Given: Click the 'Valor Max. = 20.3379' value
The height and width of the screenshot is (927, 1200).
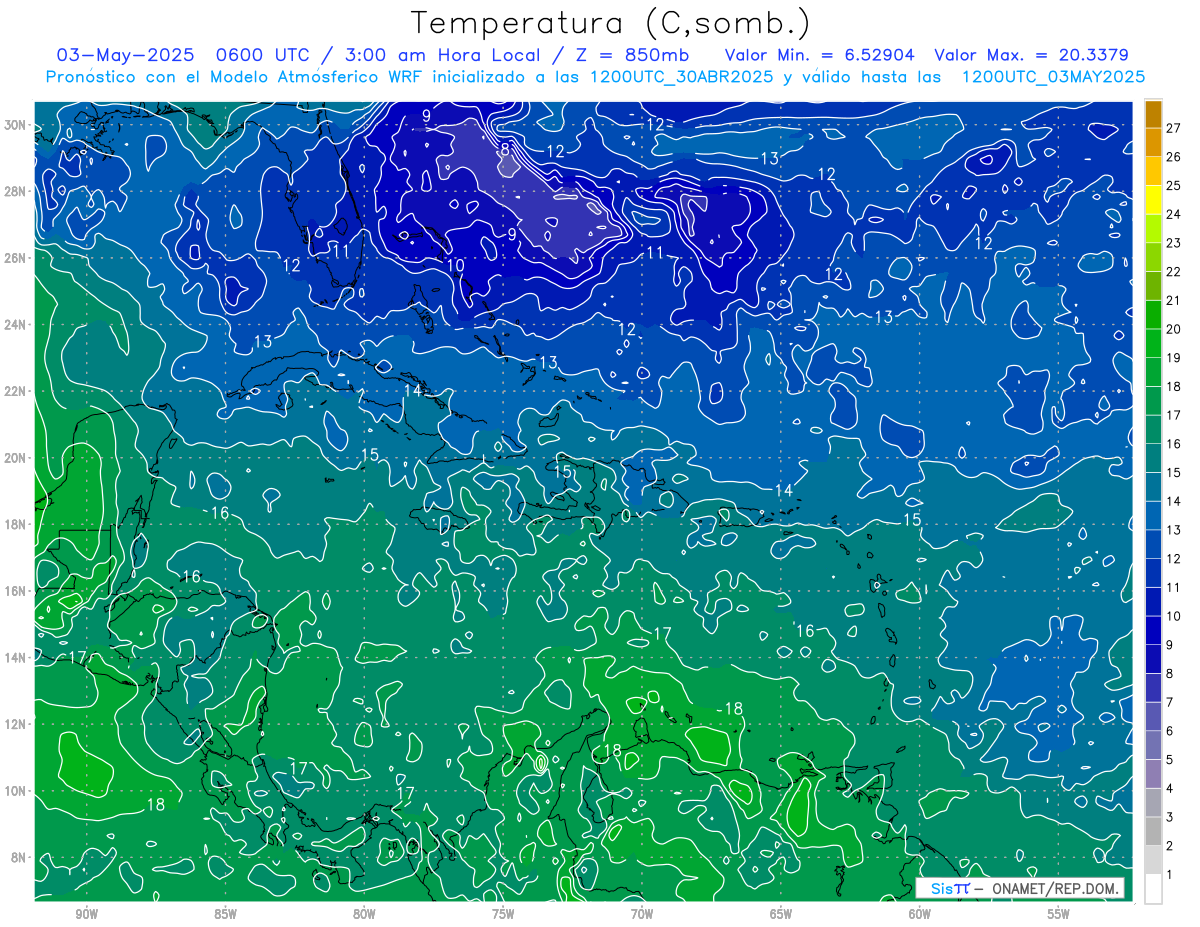Looking at the screenshot, I should 1031,55.
